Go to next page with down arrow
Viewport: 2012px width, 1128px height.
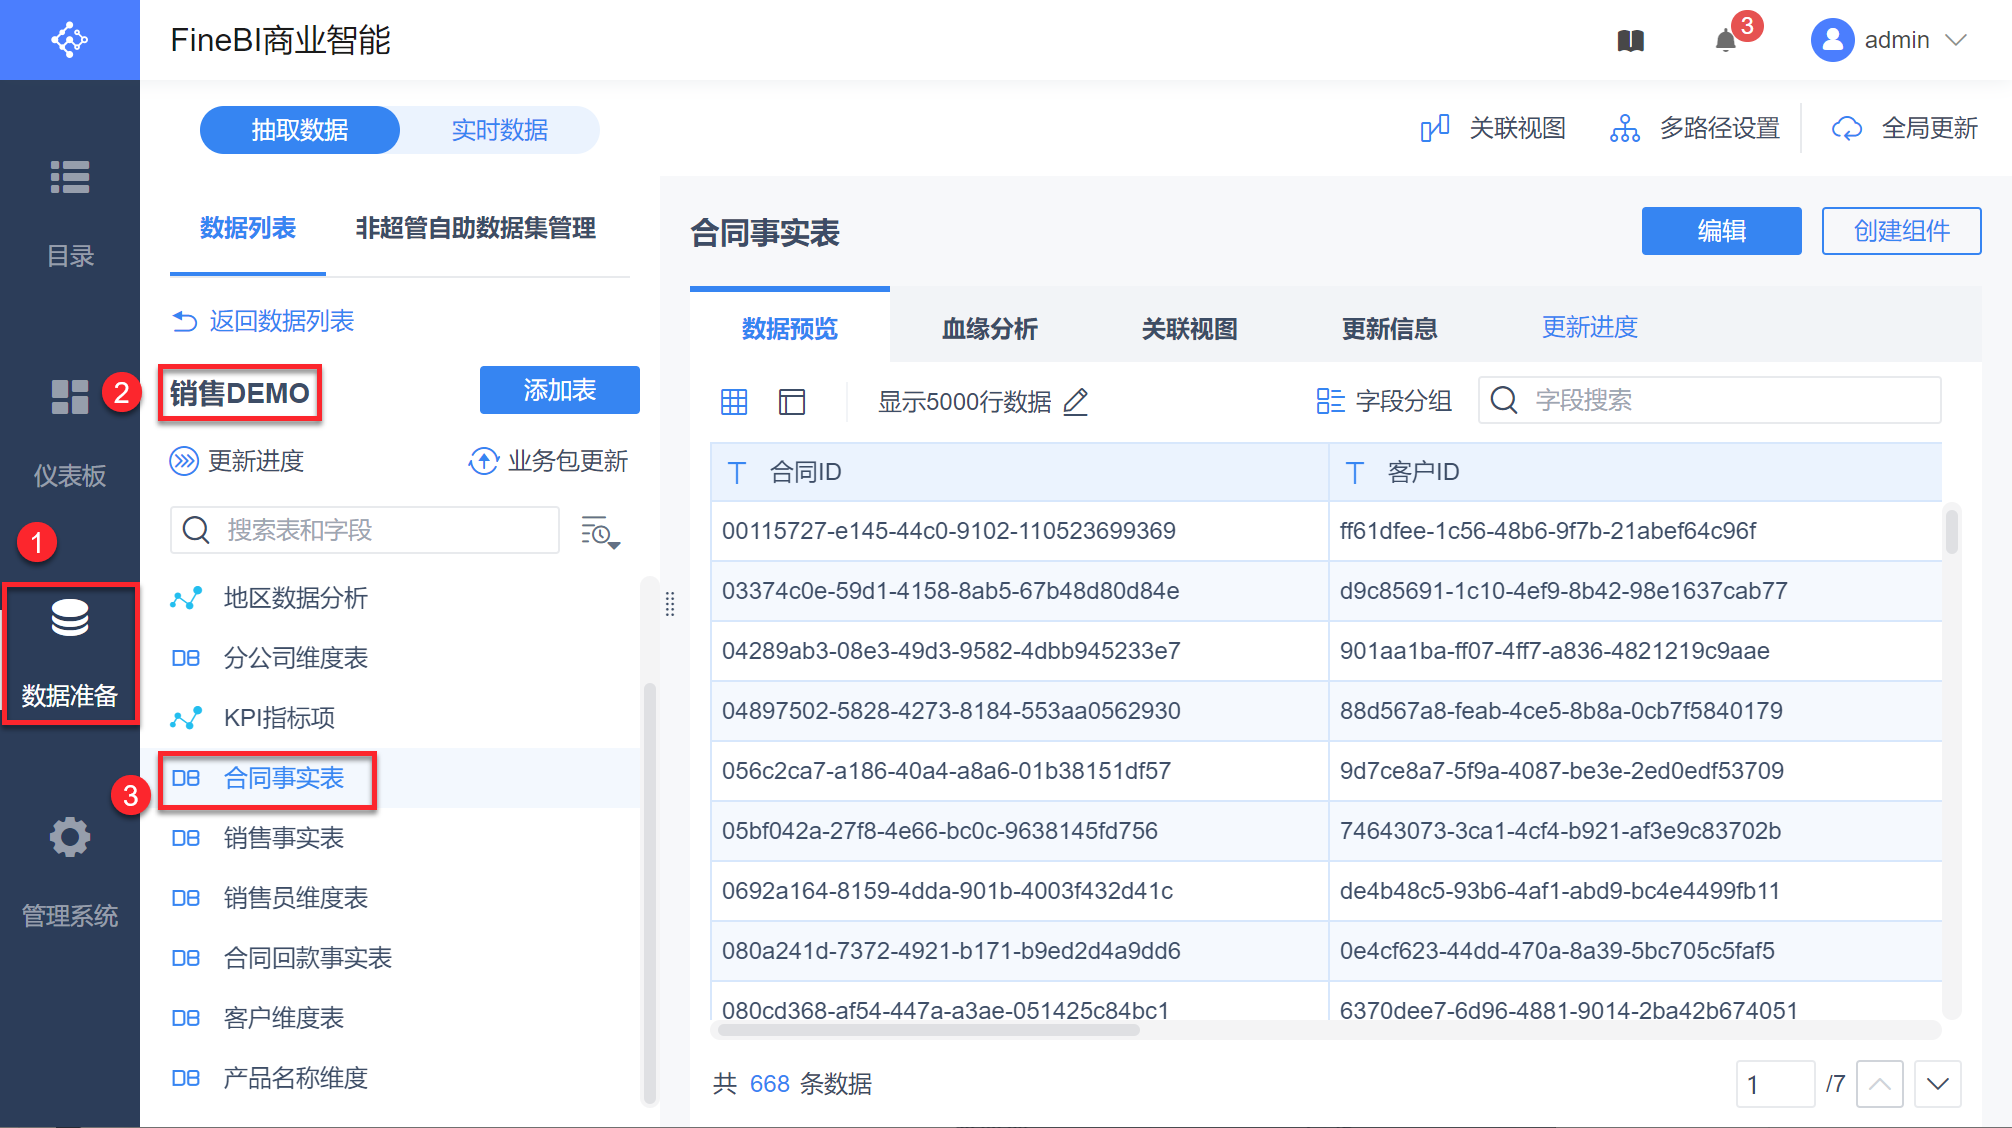point(1937,1084)
